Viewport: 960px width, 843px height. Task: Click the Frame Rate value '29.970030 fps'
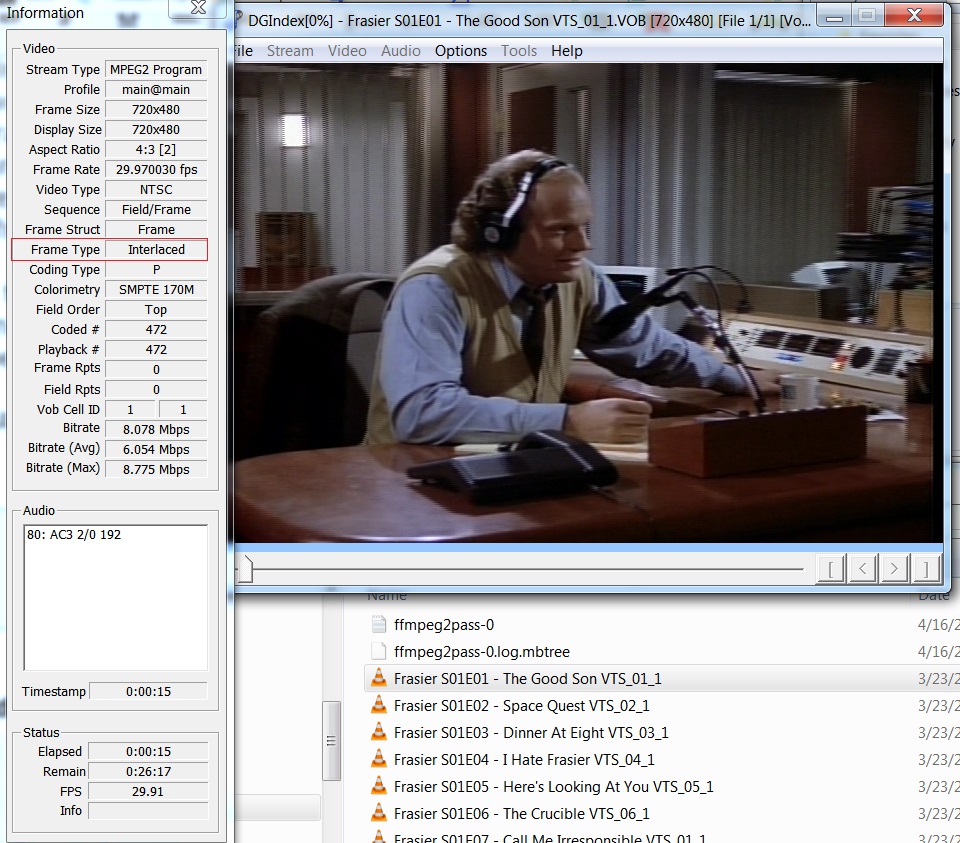[x=156, y=170]
